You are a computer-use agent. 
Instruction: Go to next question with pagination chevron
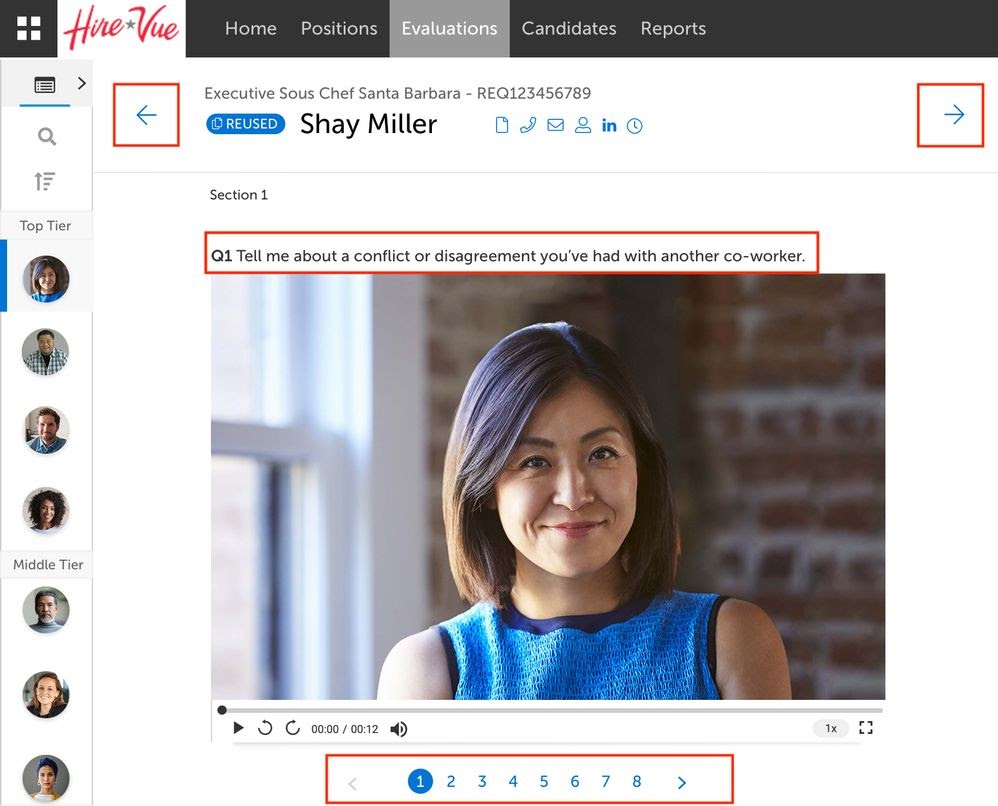682,783
